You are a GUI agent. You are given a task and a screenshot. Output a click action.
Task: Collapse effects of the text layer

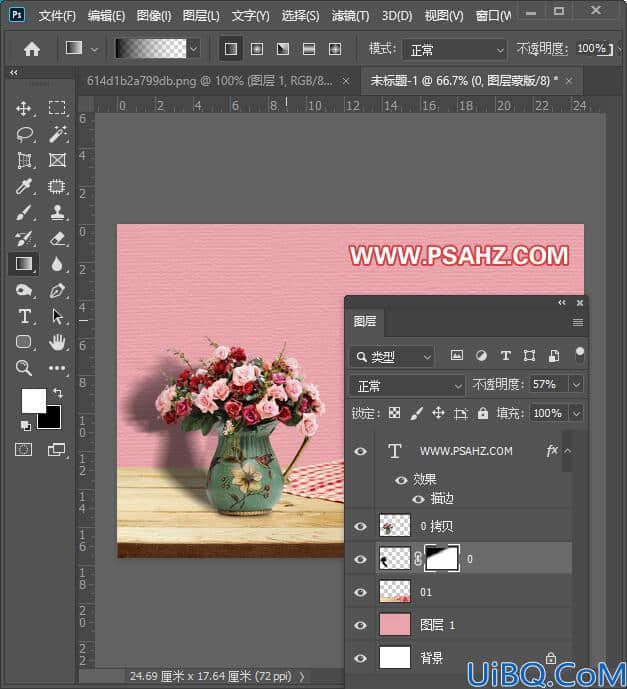pos(568,451)
